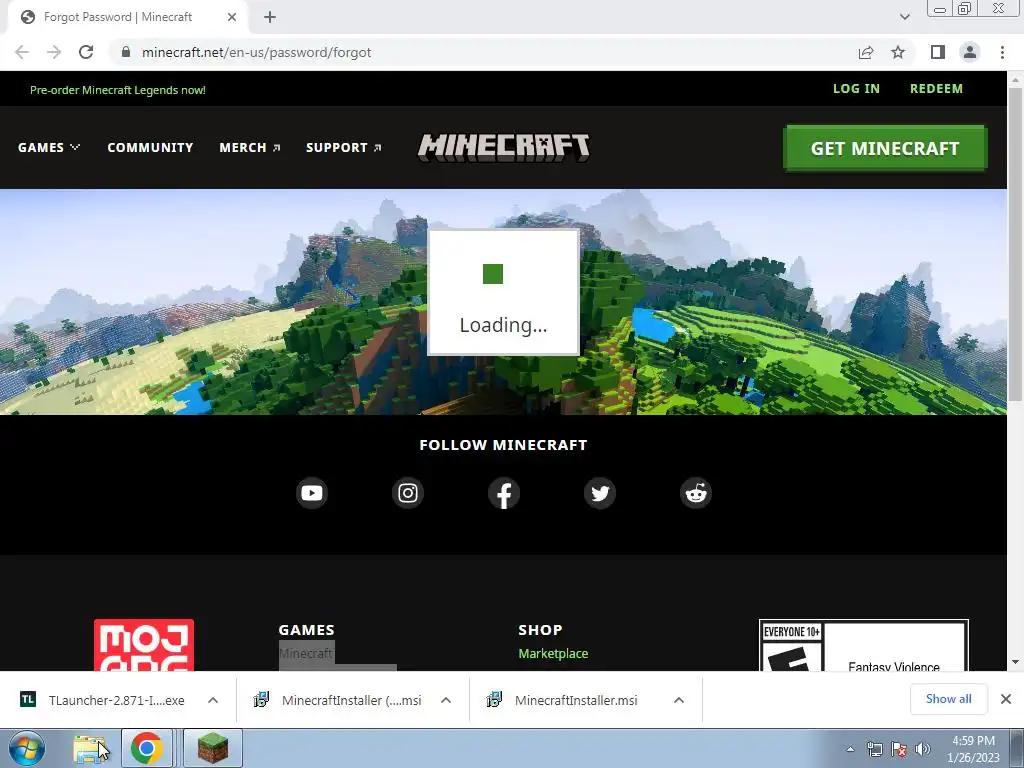Open Minecraft YouTube channel icon
The width and height of the screenshot is (1024, 768).
point(312,493)
